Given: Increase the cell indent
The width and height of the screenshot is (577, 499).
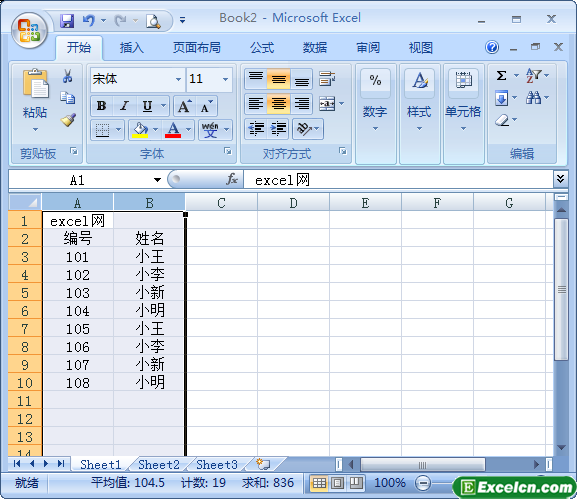Looking at the screenshot, I should (x=278, y=129).
